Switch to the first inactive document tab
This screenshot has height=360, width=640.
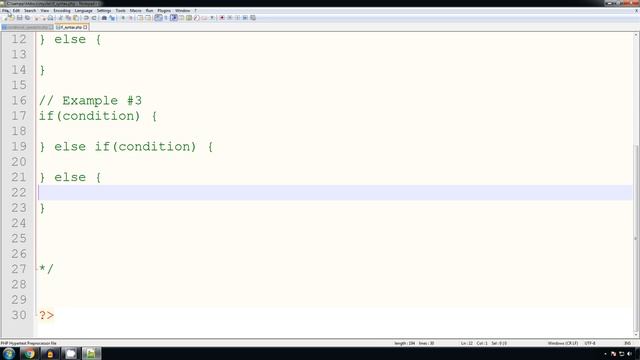coord(27,27)
